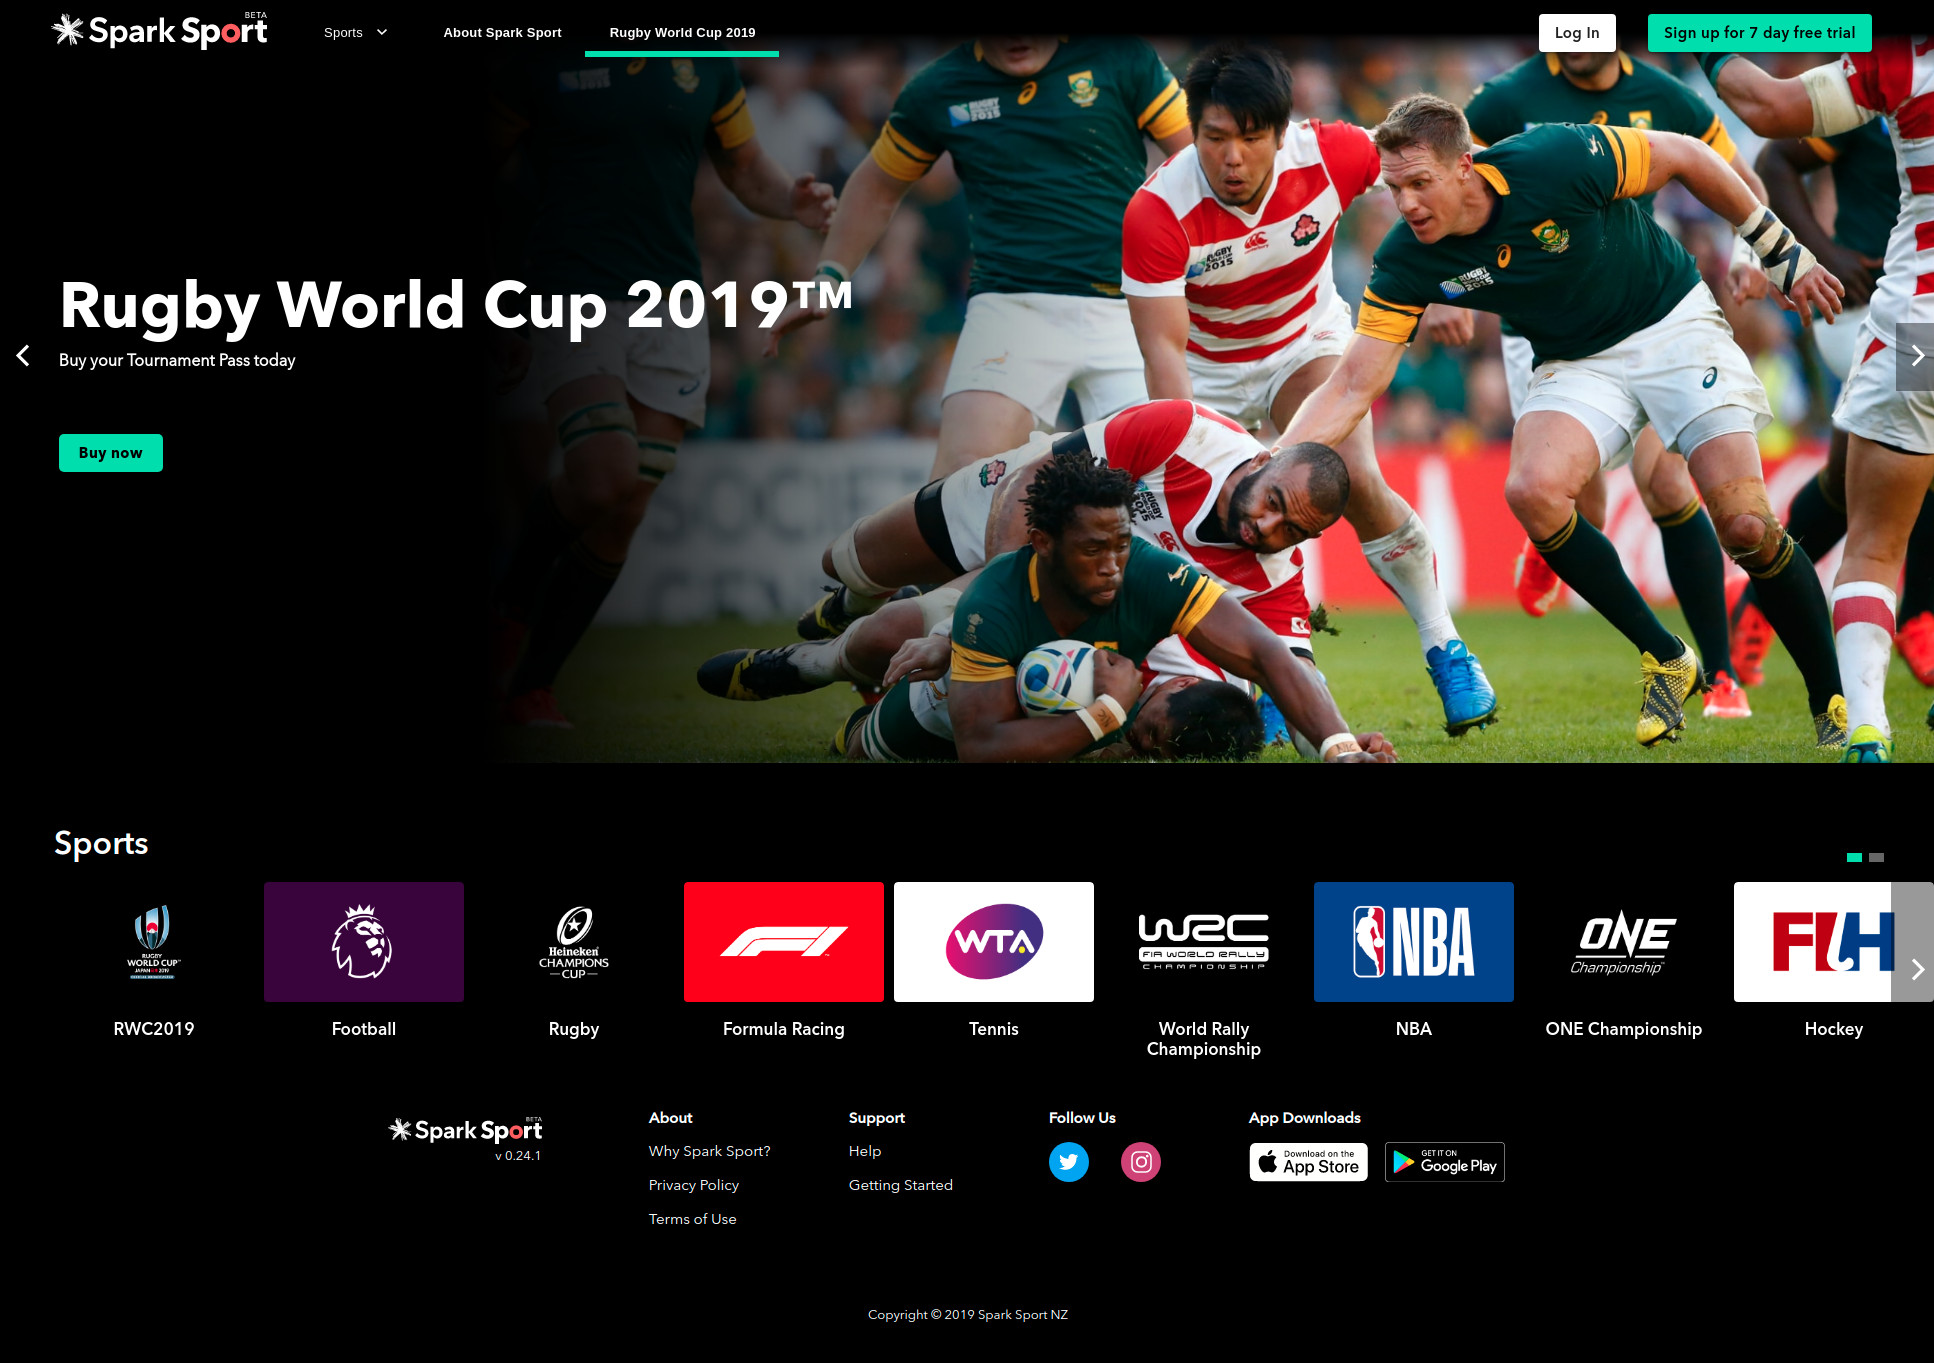Open Spark Sport Twitter page
Image resolution: width=1934 pixels, height=1363 pixels.
pos(1069,1162)
